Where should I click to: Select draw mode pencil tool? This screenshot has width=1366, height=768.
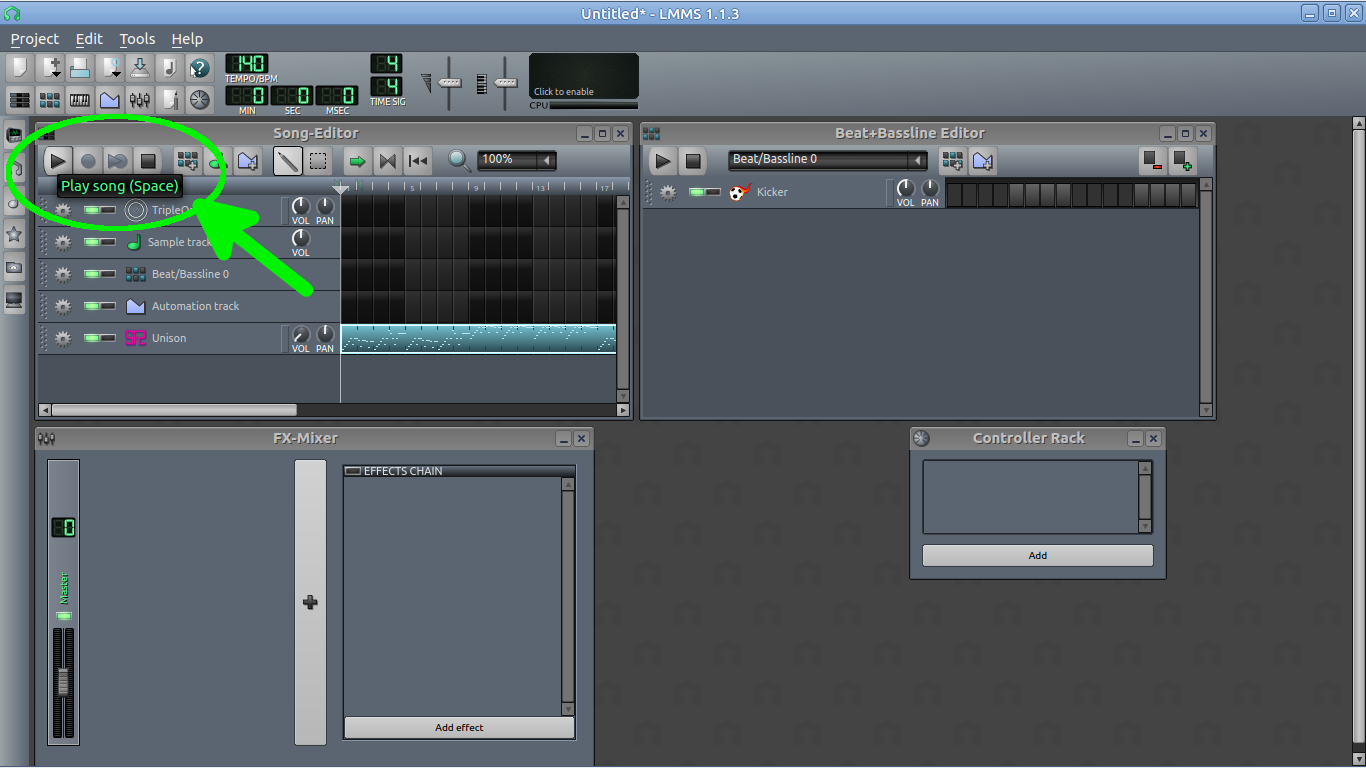point(288,160)
